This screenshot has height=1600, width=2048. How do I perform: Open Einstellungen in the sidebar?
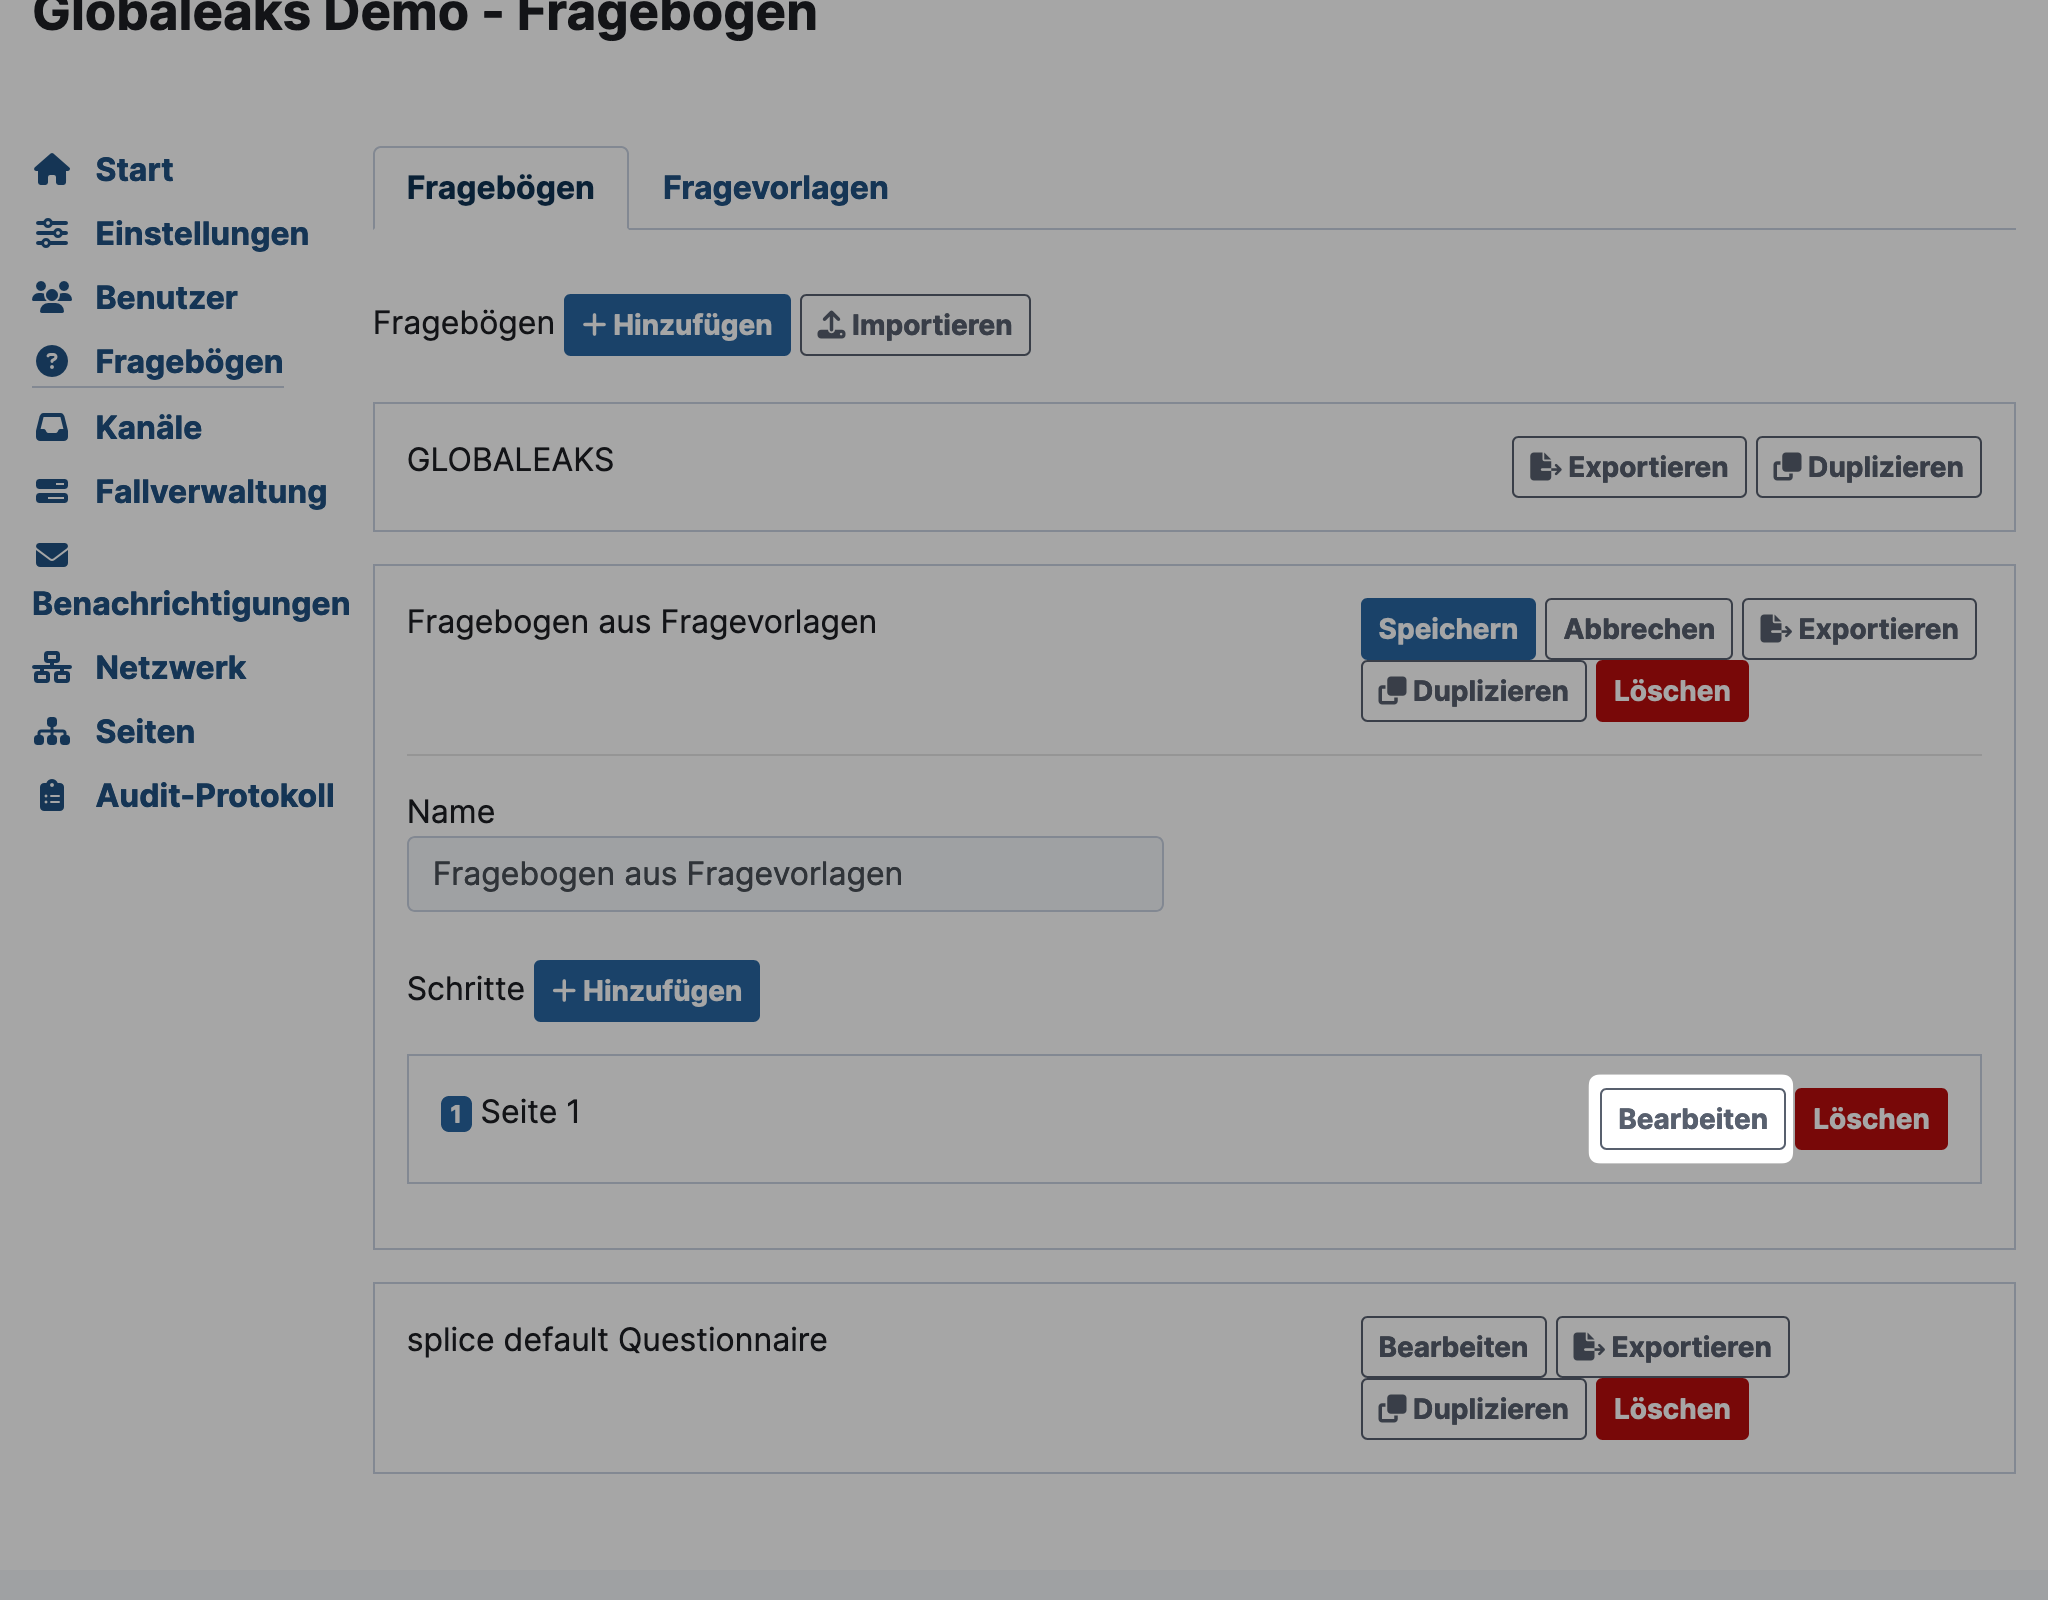tap(202, 234)
